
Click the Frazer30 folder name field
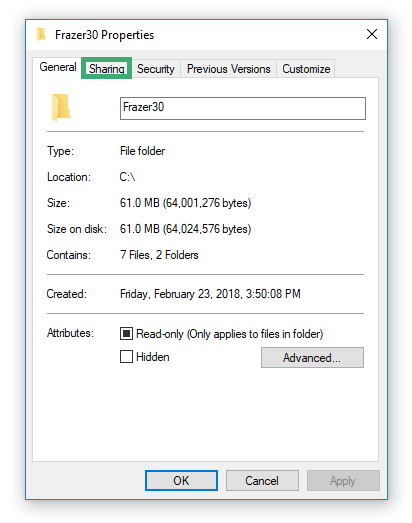[243, 108]
